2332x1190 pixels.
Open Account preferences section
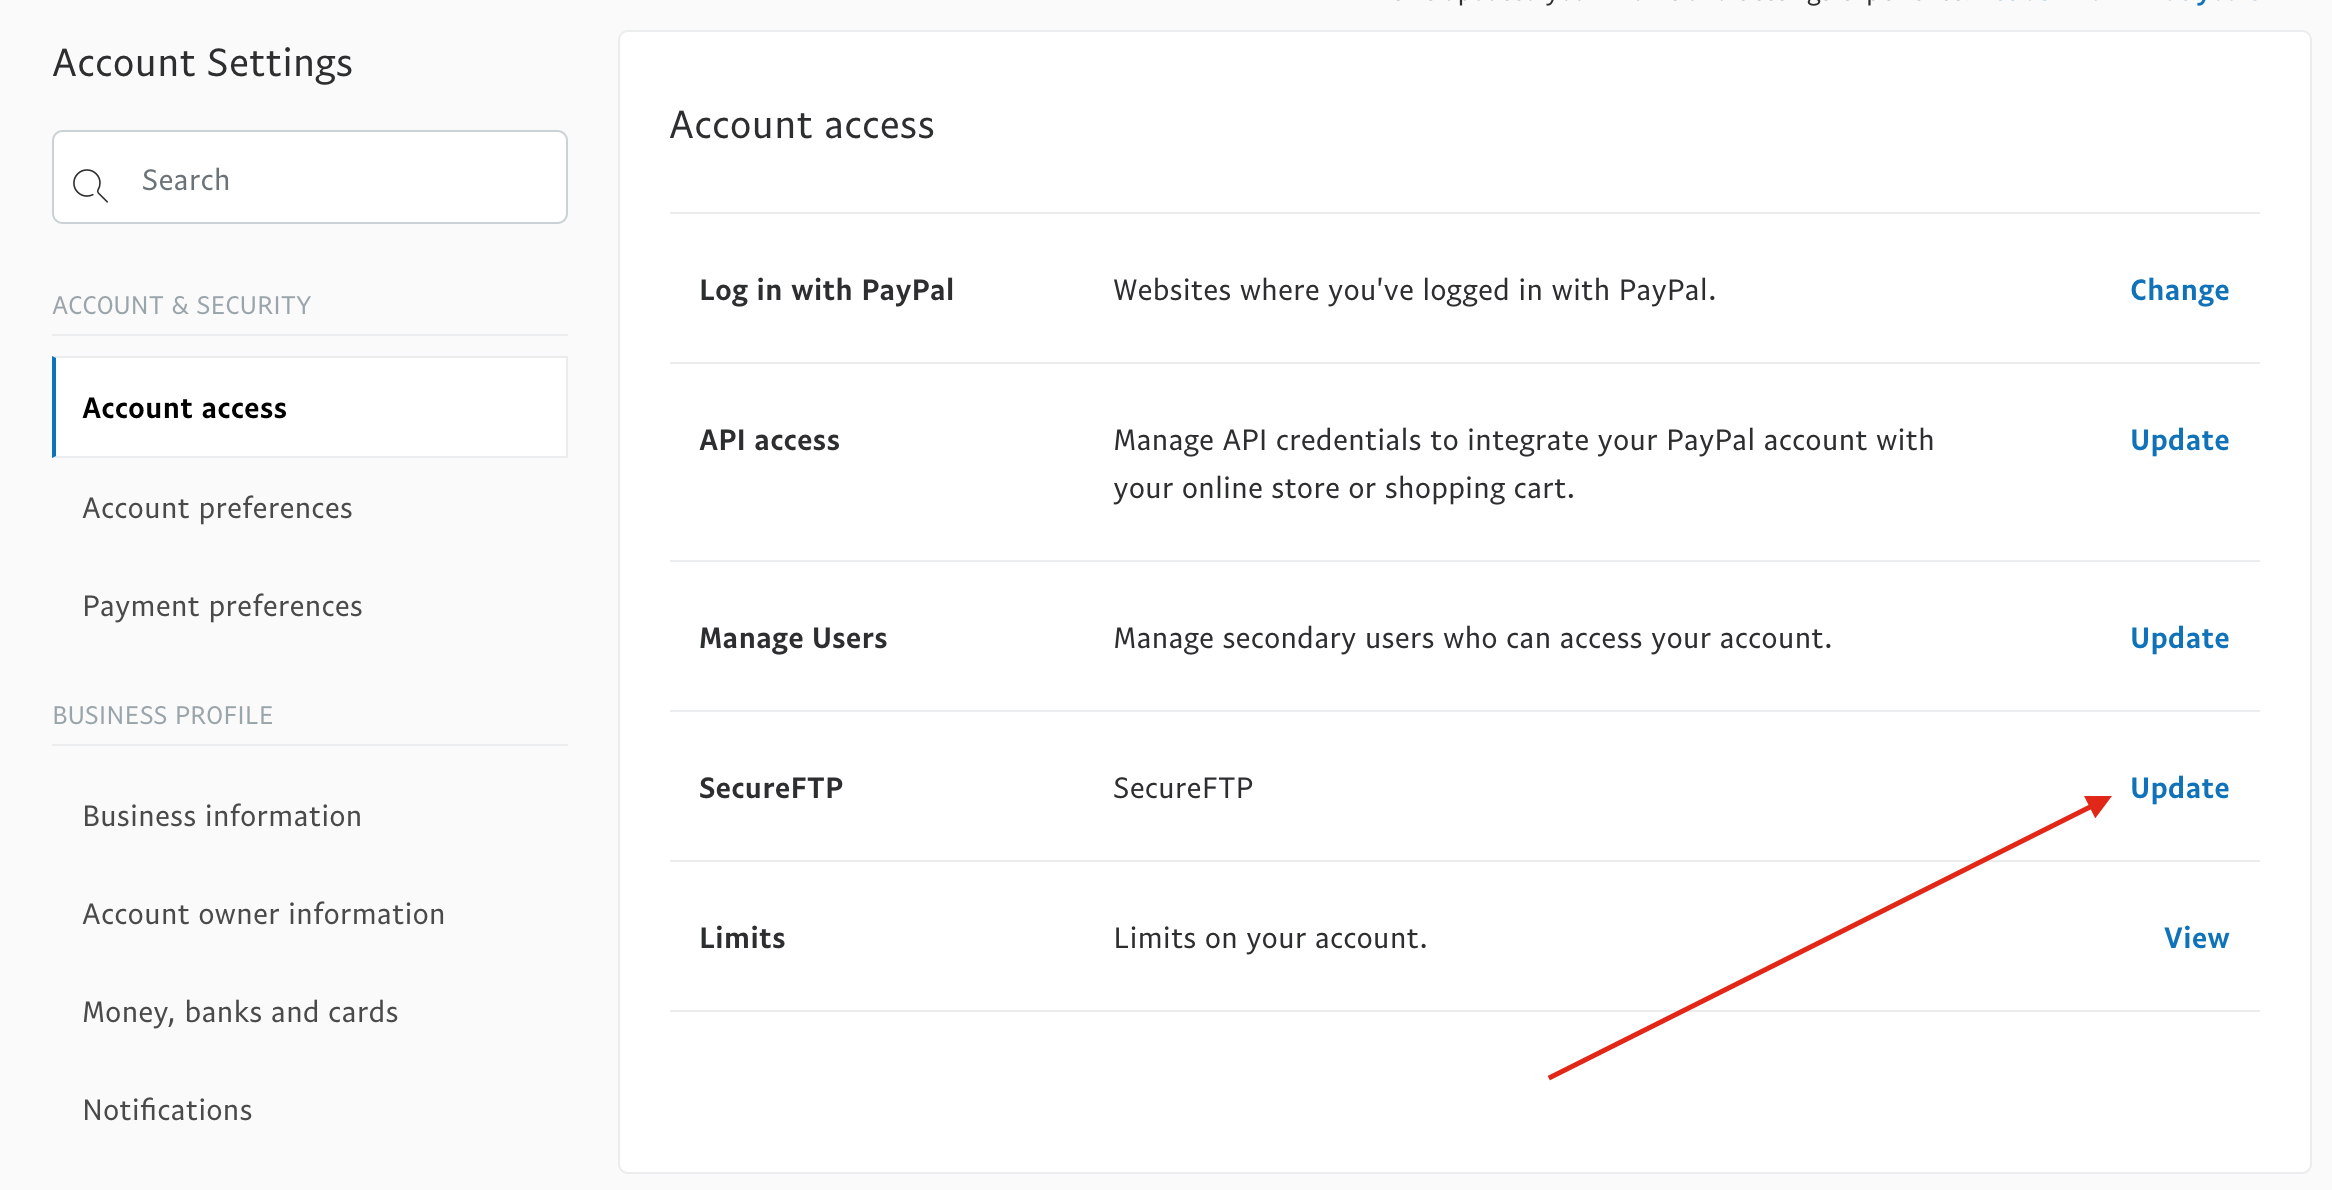217,508
